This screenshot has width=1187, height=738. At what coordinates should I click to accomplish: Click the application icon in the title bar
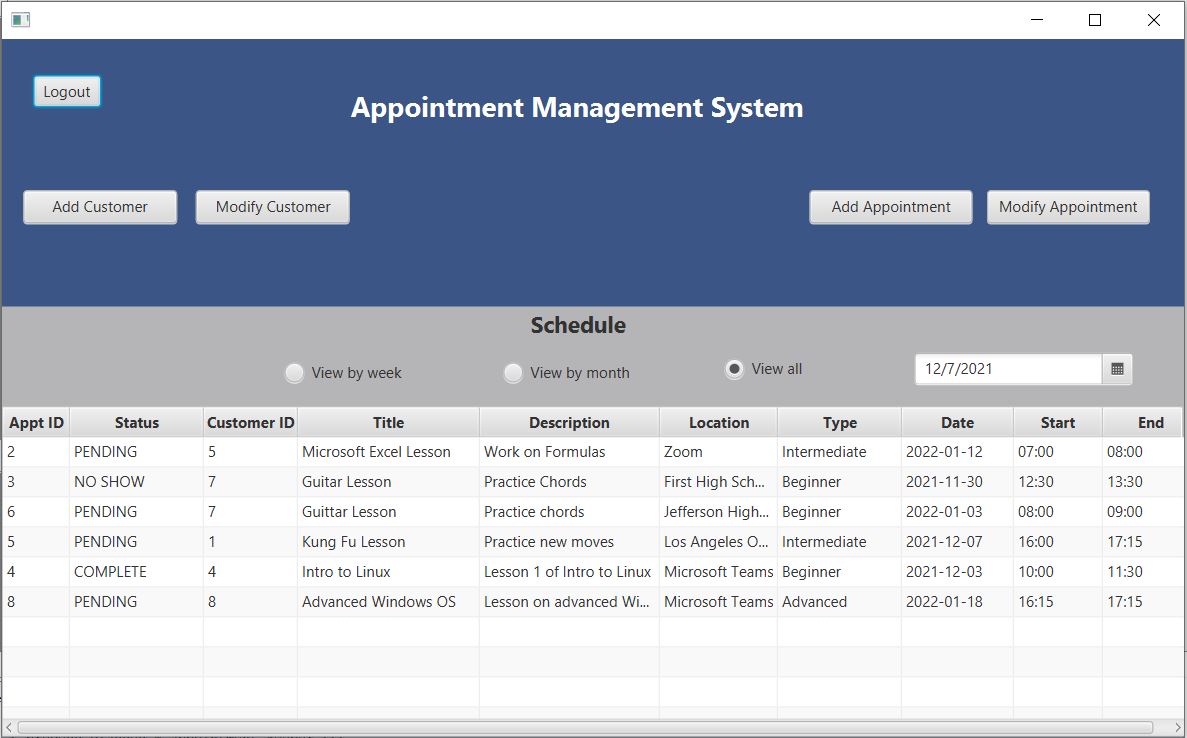tap(20, 18)
